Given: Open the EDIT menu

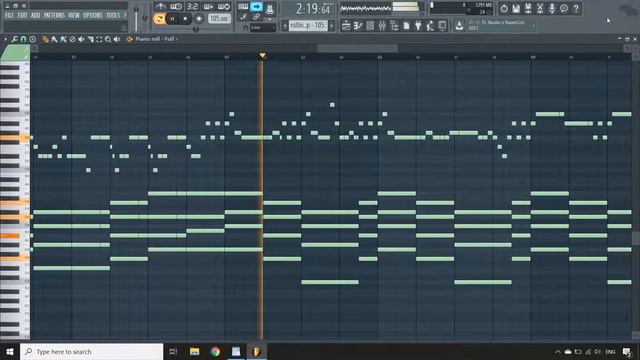Looking at the screenshot, I should click(22, 16).
